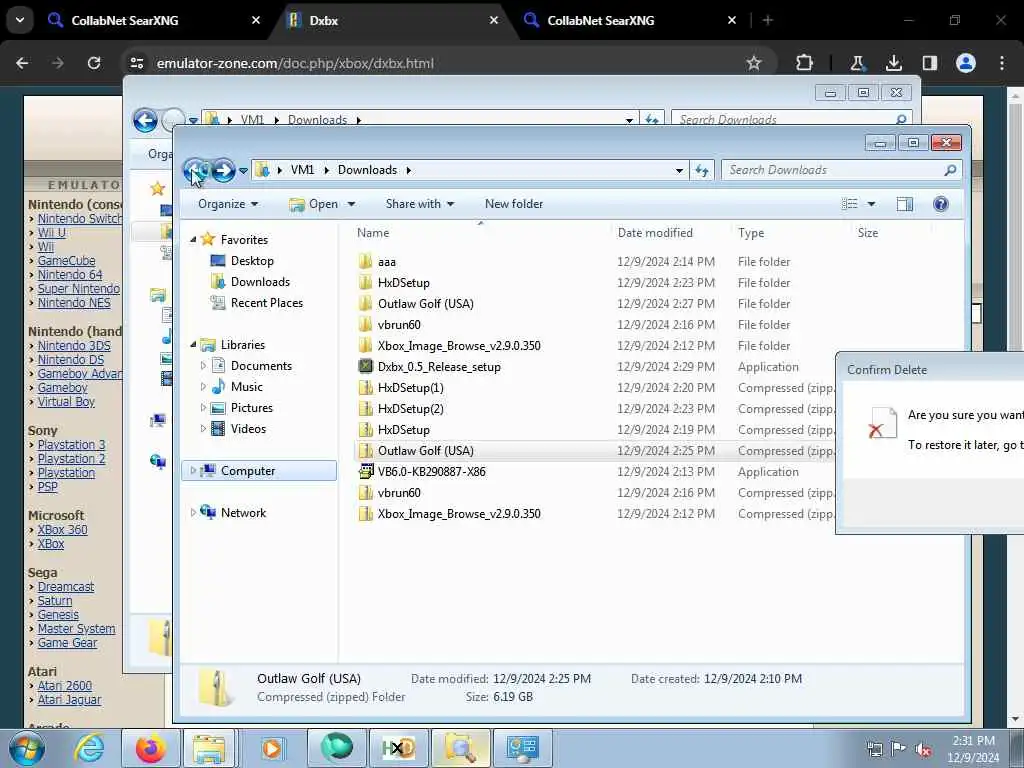Select Network in navigation pane

point(243,513)
